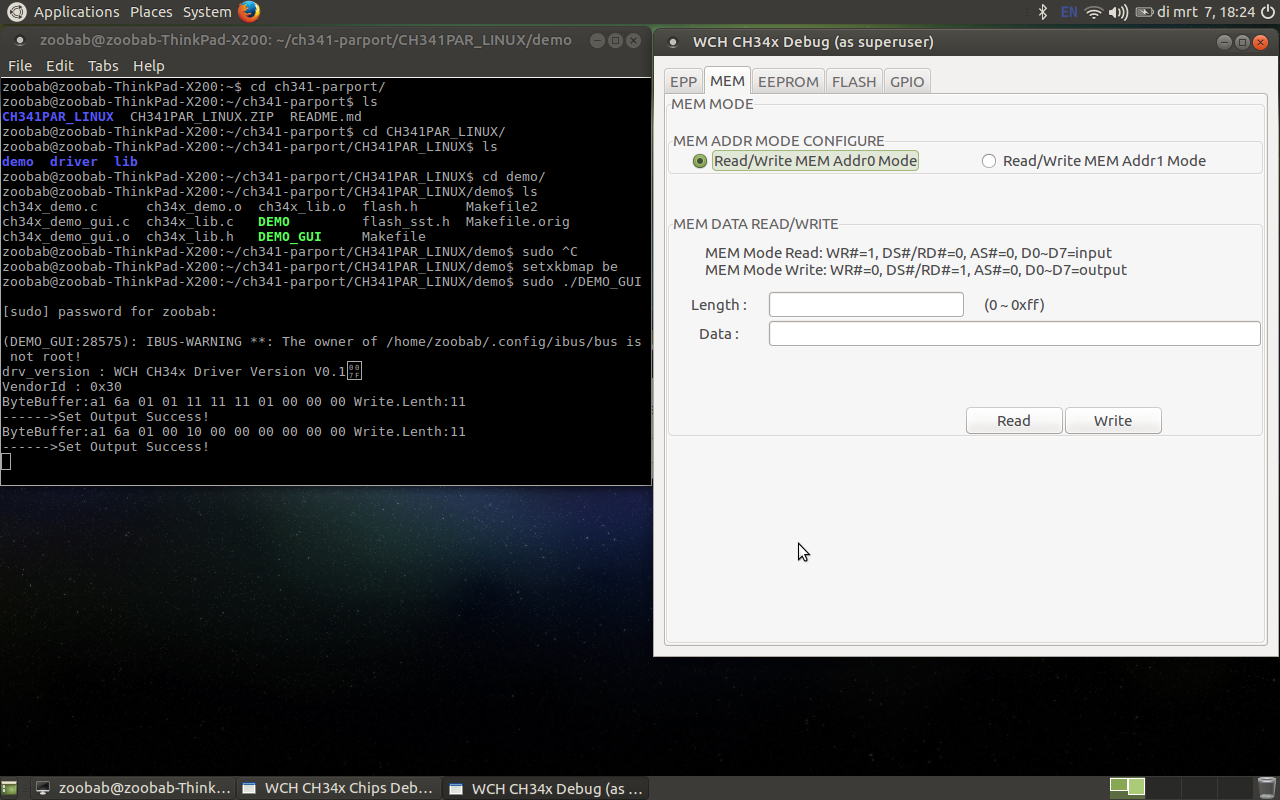Viewport: 1280px width, 800px height.
Task: Switch to the EPP tab
Action: (x=684, y=82)
